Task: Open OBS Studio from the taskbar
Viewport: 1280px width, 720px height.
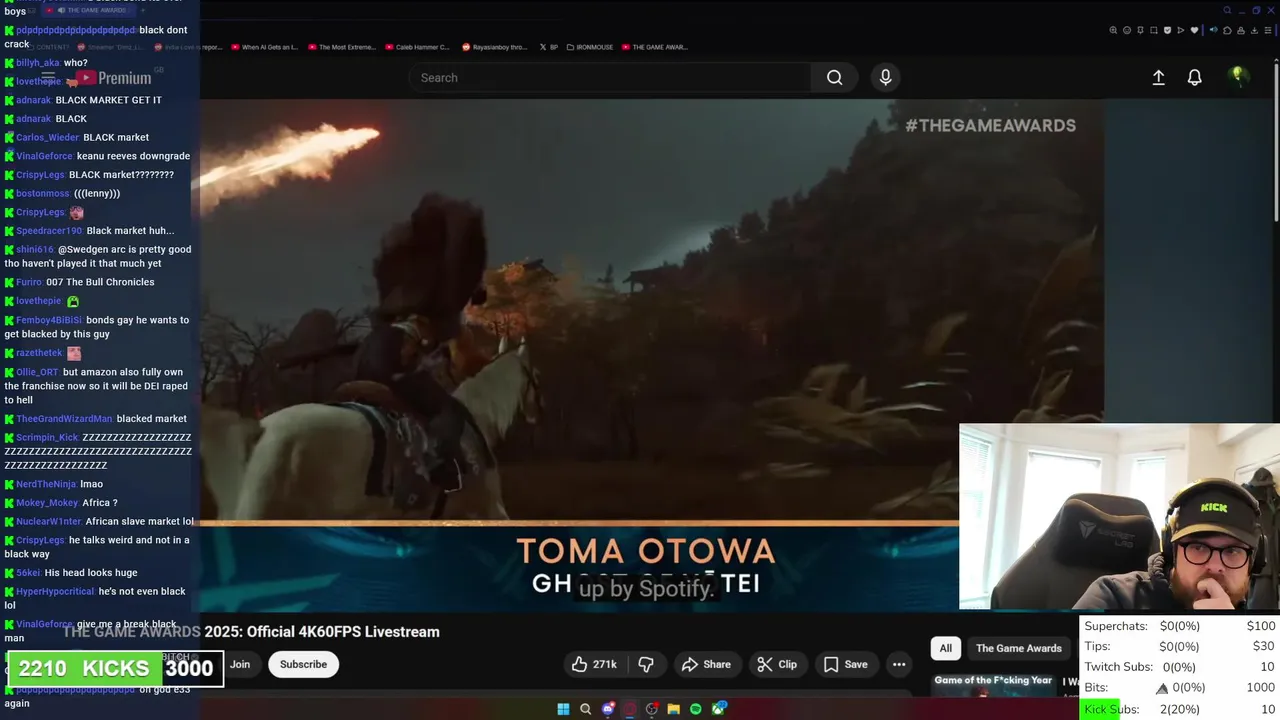Action: tap(651, 709)
